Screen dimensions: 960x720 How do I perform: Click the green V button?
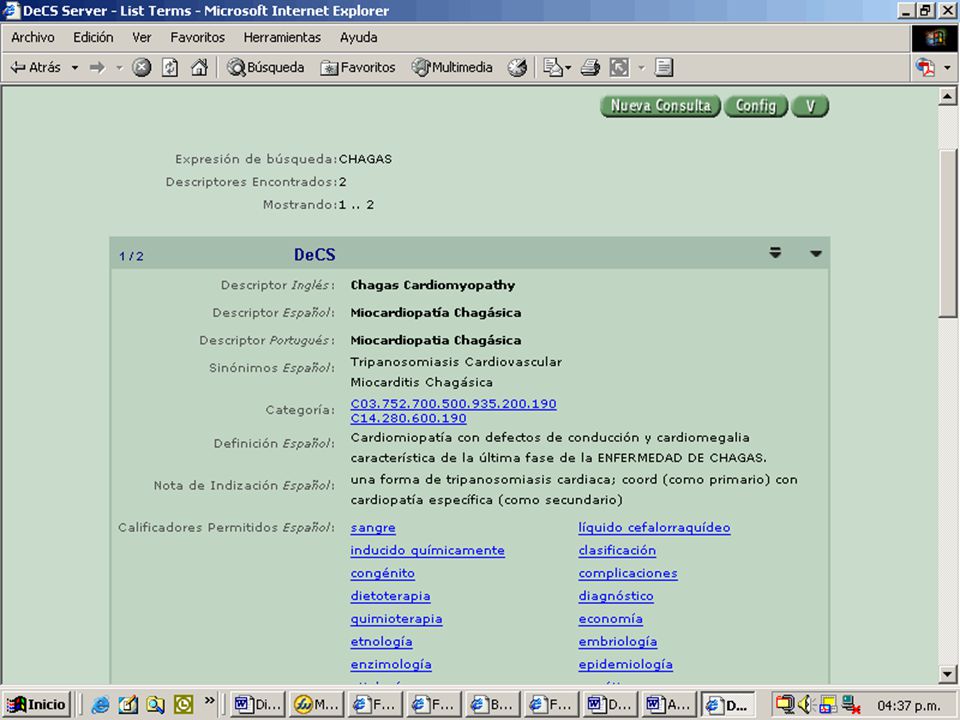809,106
